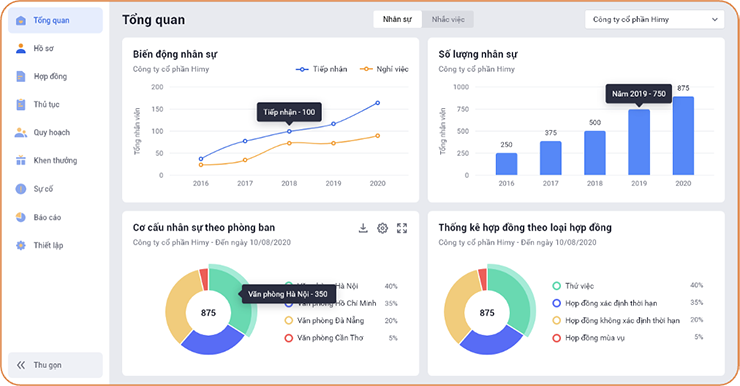Image resolution: width=740 pixels, height=386 pixels.
Task: Open Khen thưởng gift icon
Action: [x=21, y=160]
